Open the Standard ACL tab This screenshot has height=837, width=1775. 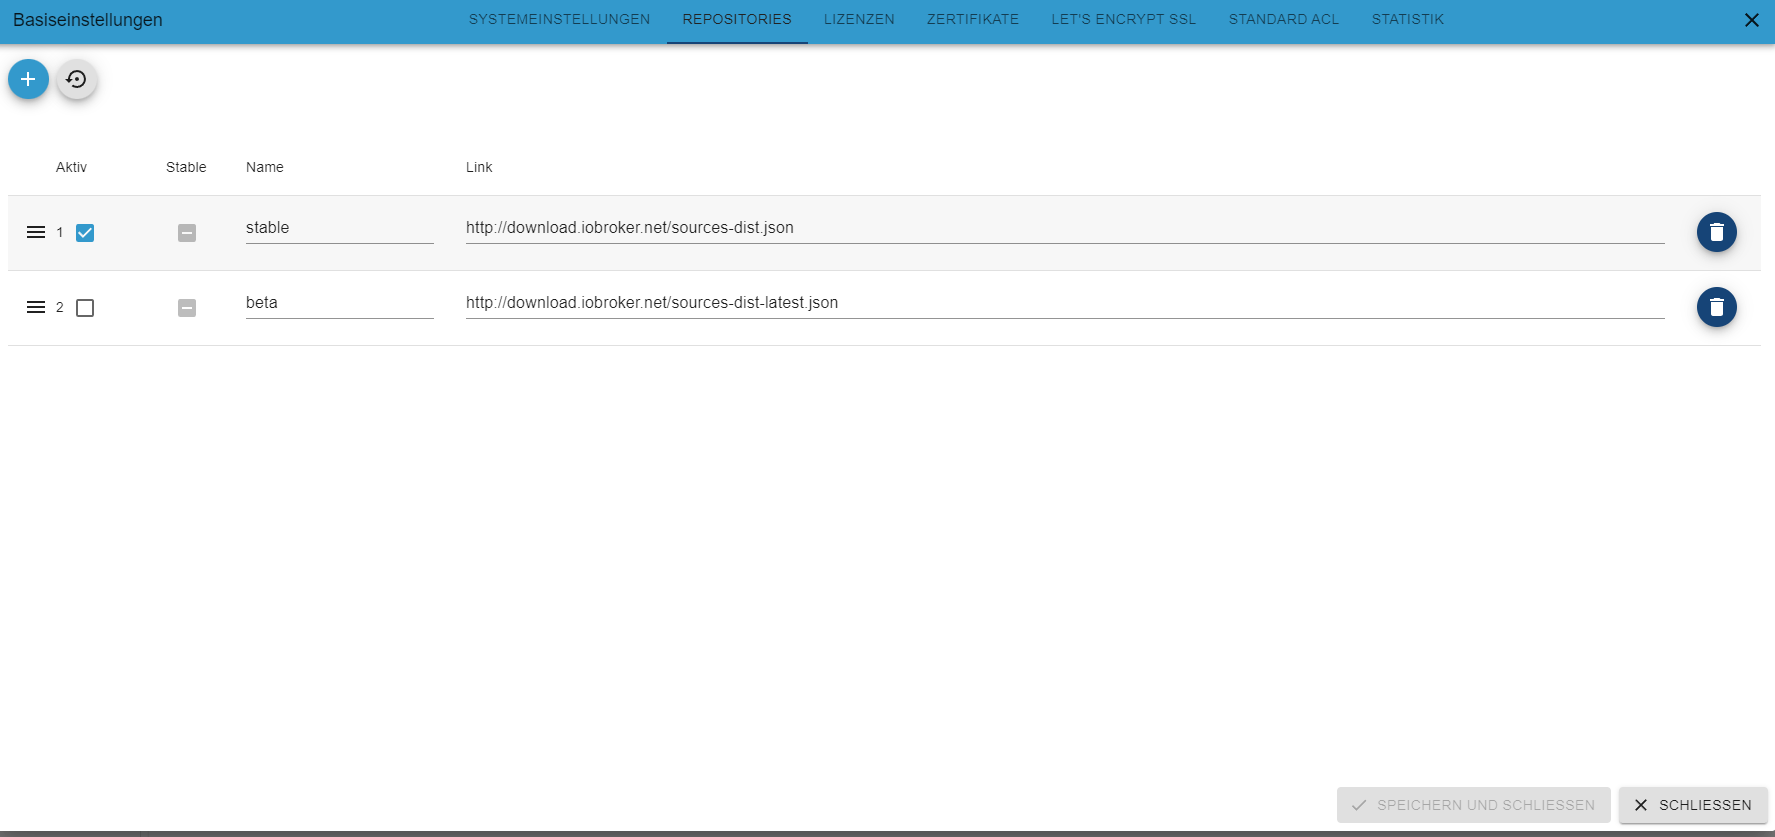pos(1284,20)
